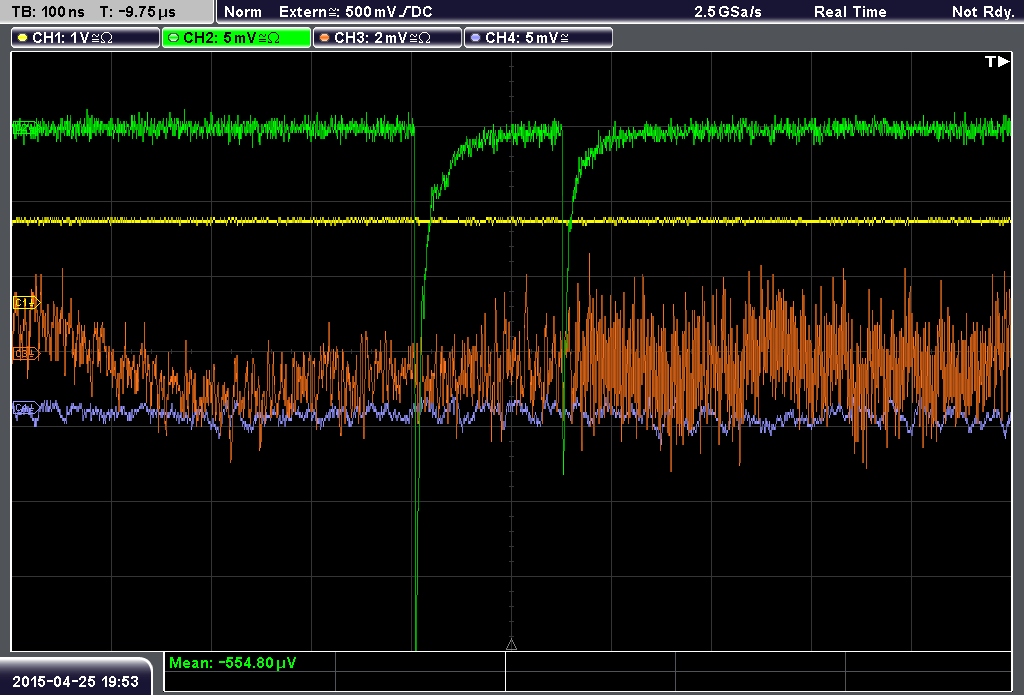Click the T trigger arrow marker at top right

click(997, 61)
